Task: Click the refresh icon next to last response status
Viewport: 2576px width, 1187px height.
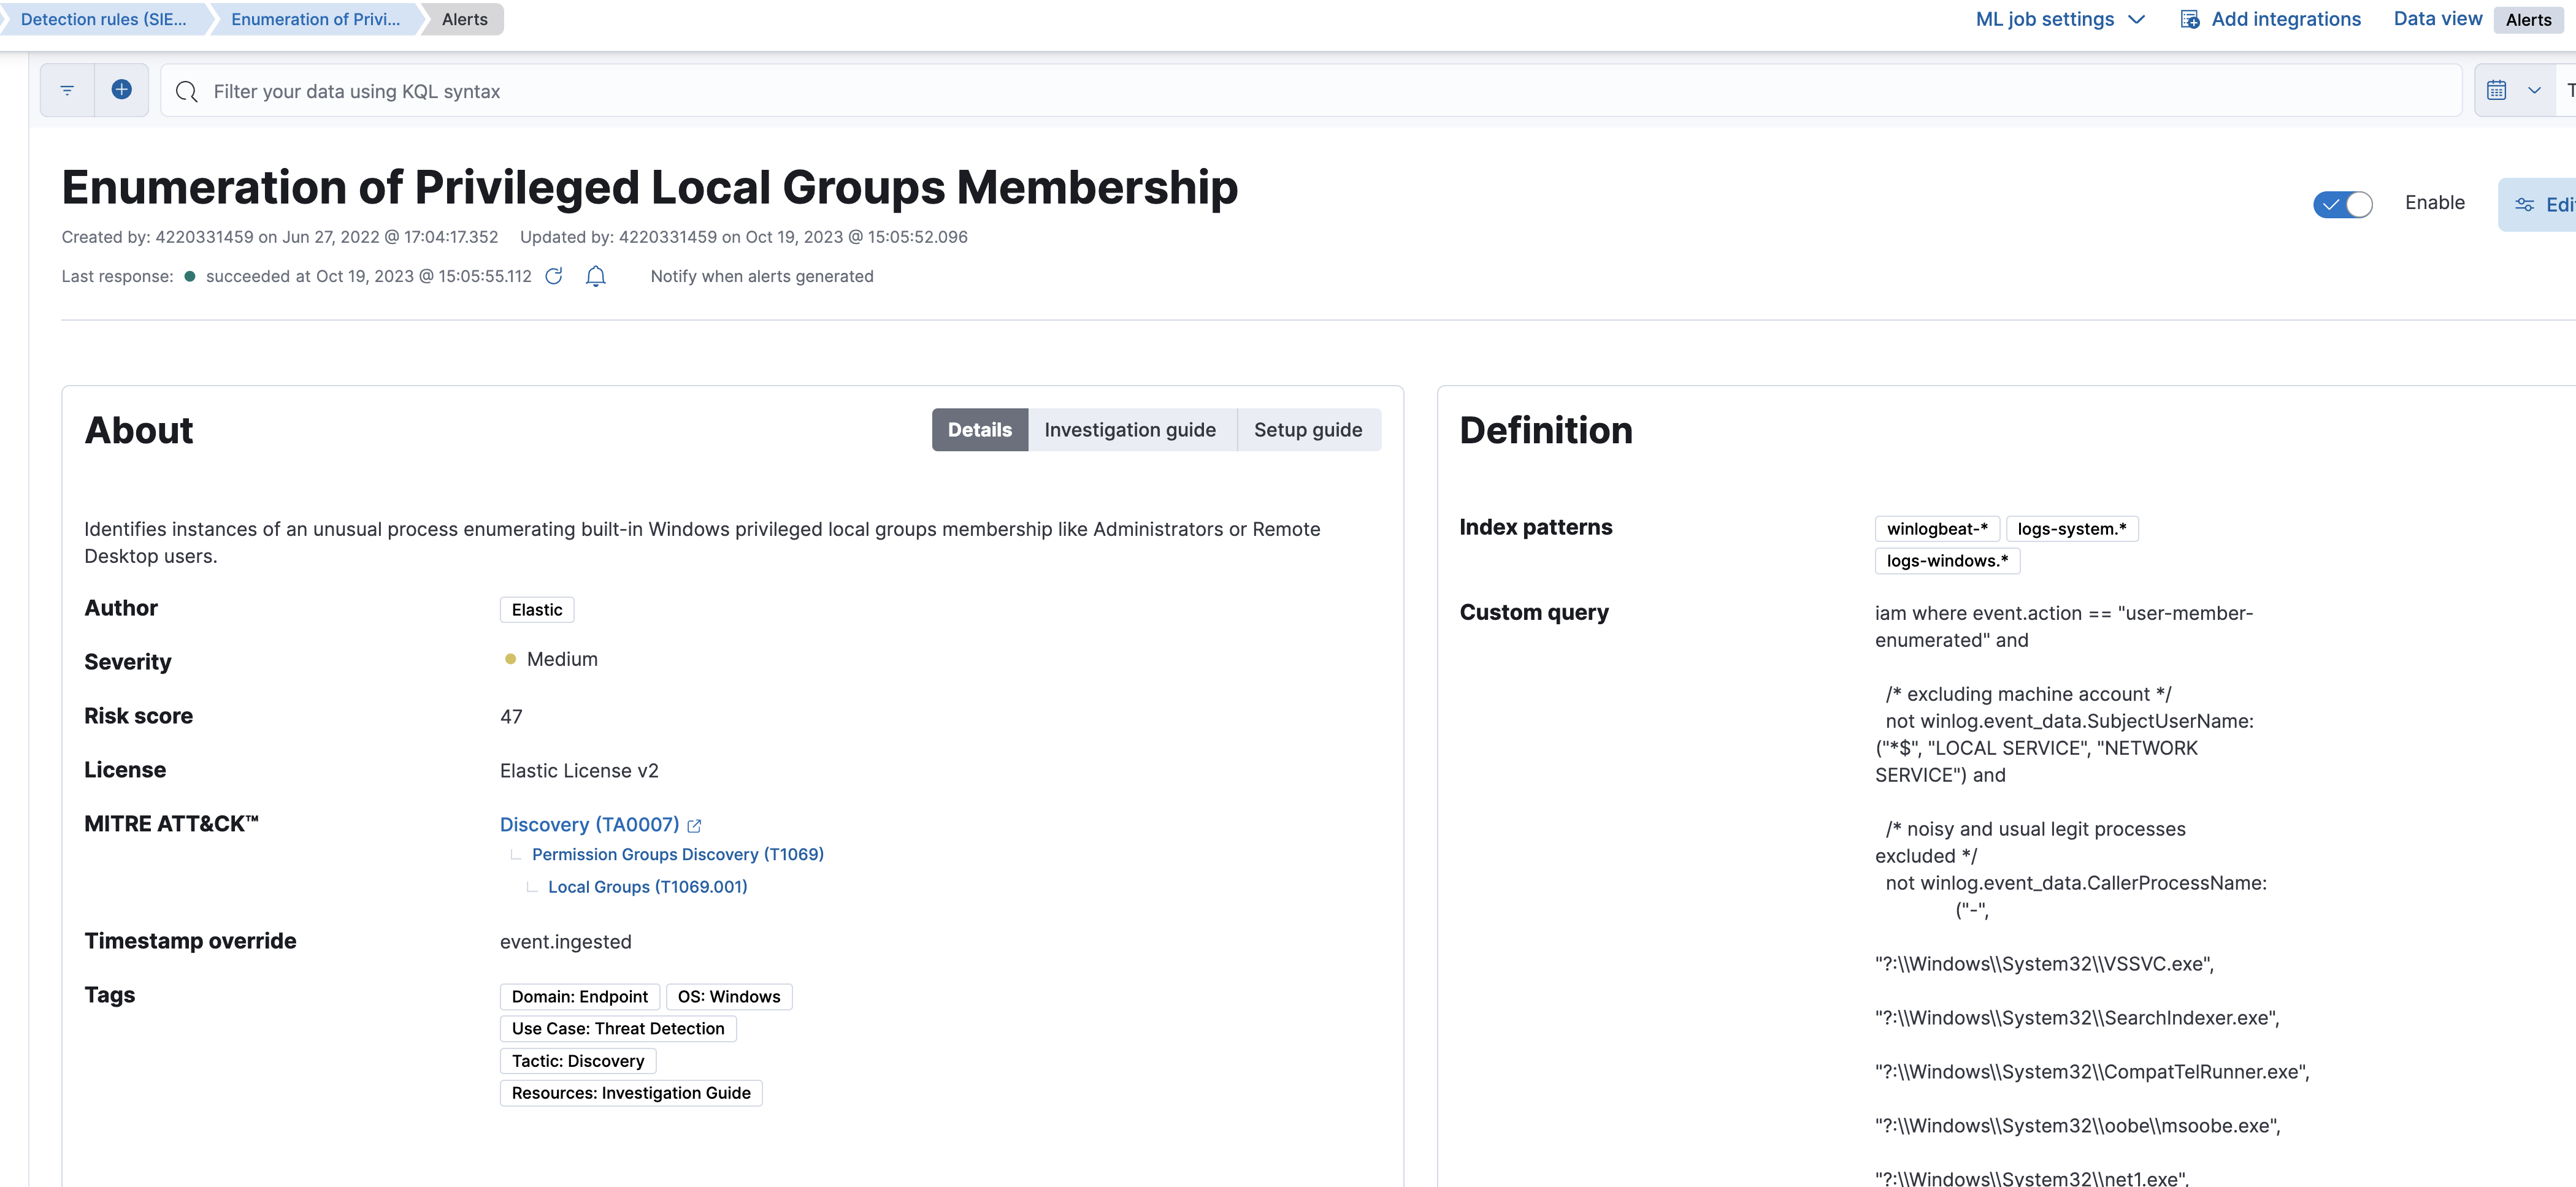Action: point(554,277)
